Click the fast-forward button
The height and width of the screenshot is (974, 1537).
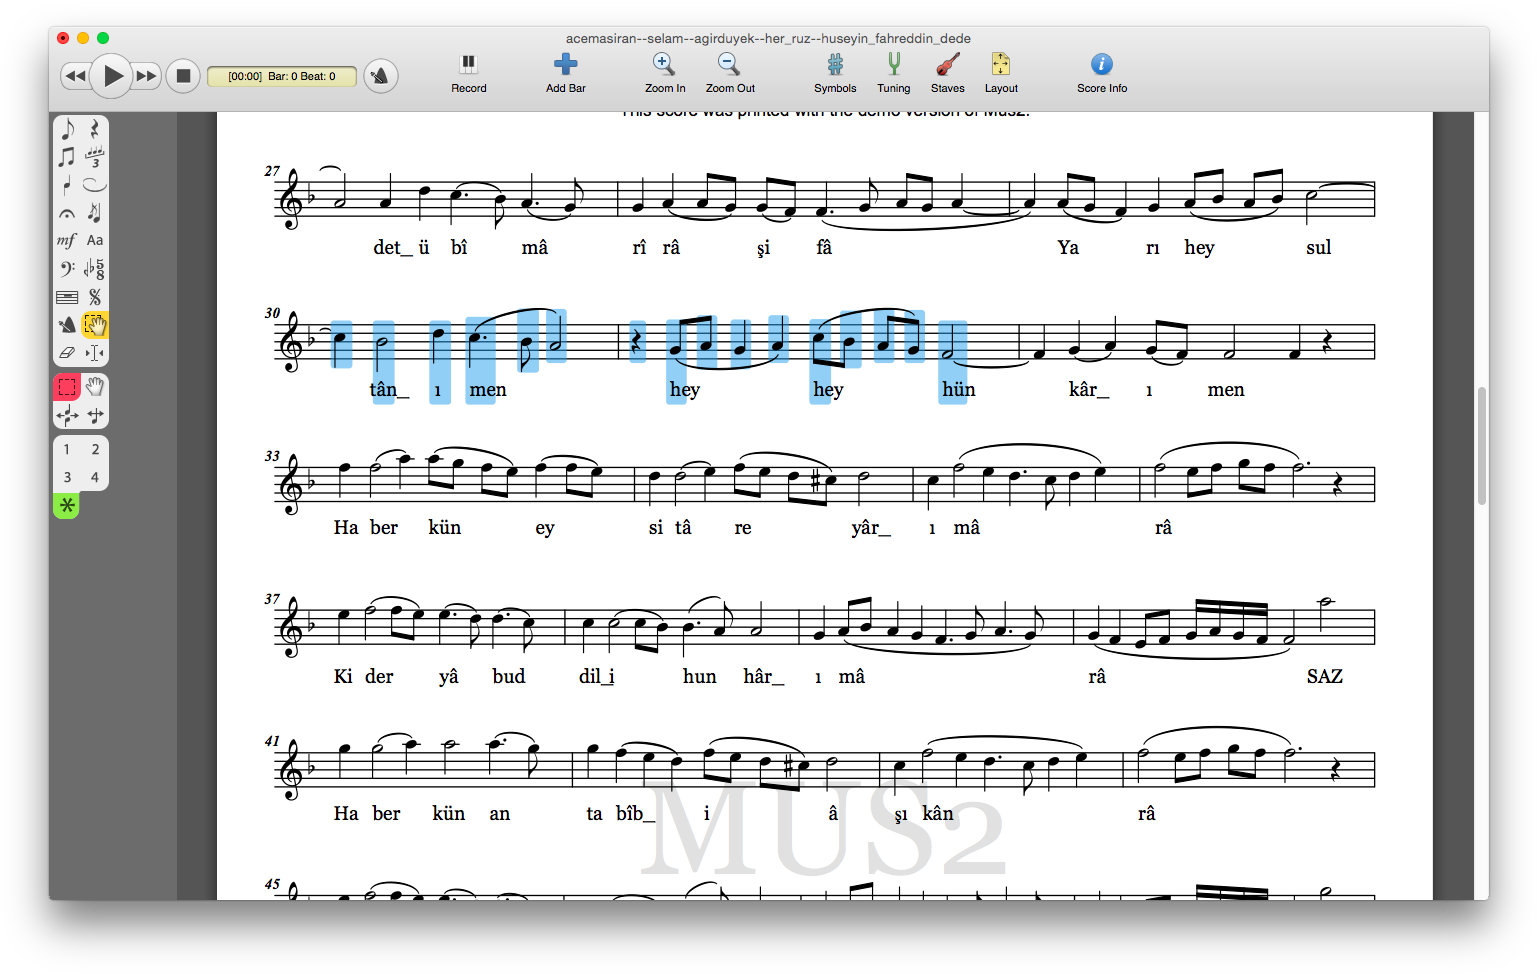[147, 76]
